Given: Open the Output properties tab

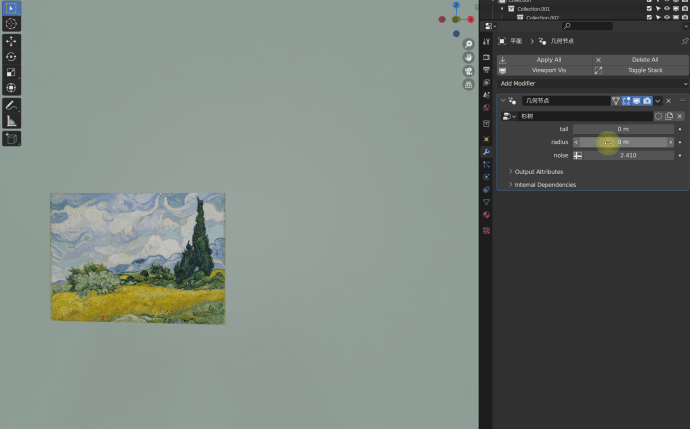Looking at the screenshot, I should pyautogui.click(x=486, y=70).
